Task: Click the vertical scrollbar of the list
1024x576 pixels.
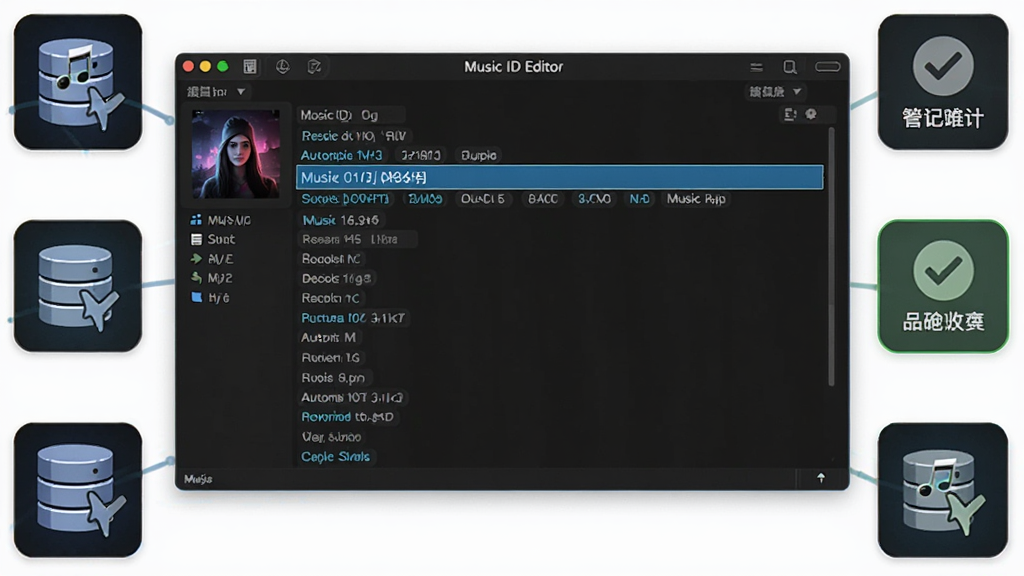Action: tap(831, 256)
